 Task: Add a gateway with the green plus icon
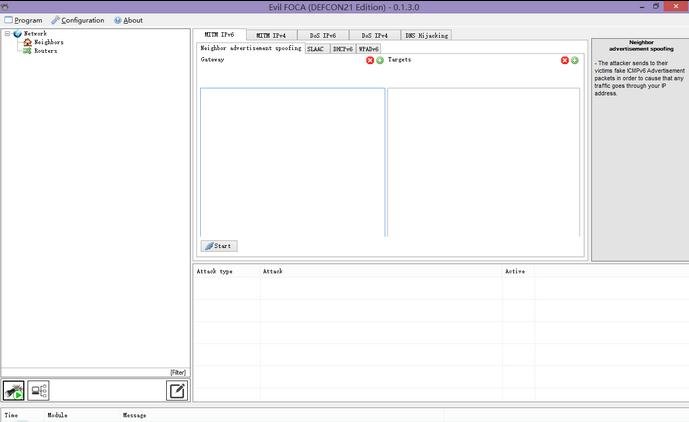pyautogui.click(x=380, y=60)
